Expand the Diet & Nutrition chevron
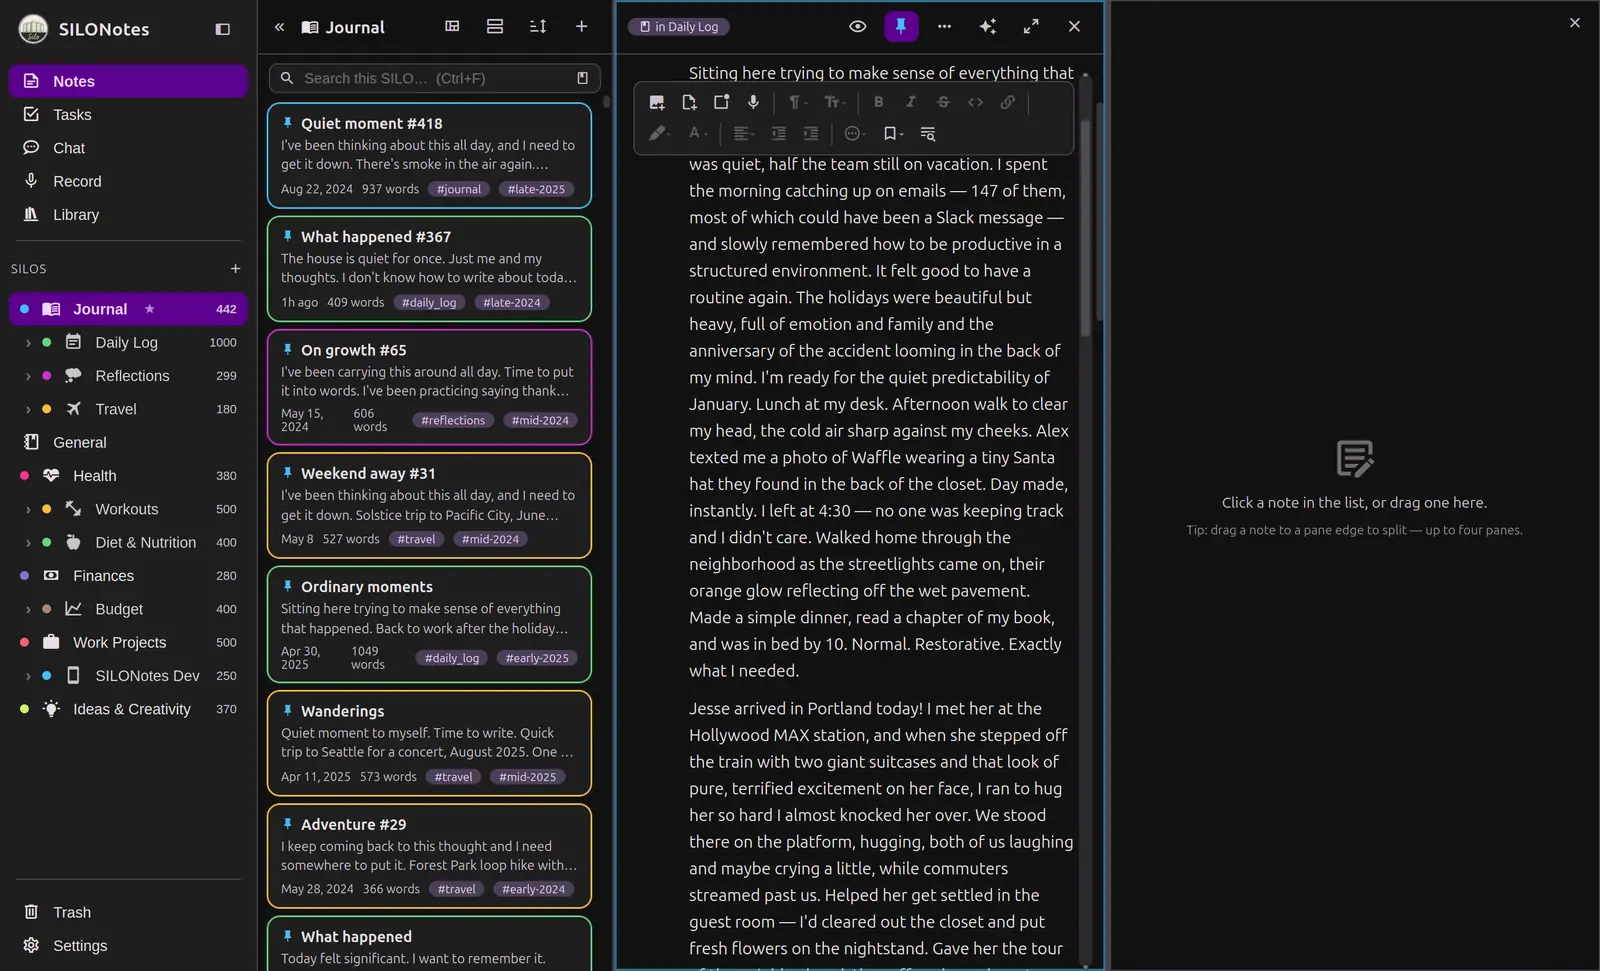This screenshot has height=971, width=1600. point(28,543)
